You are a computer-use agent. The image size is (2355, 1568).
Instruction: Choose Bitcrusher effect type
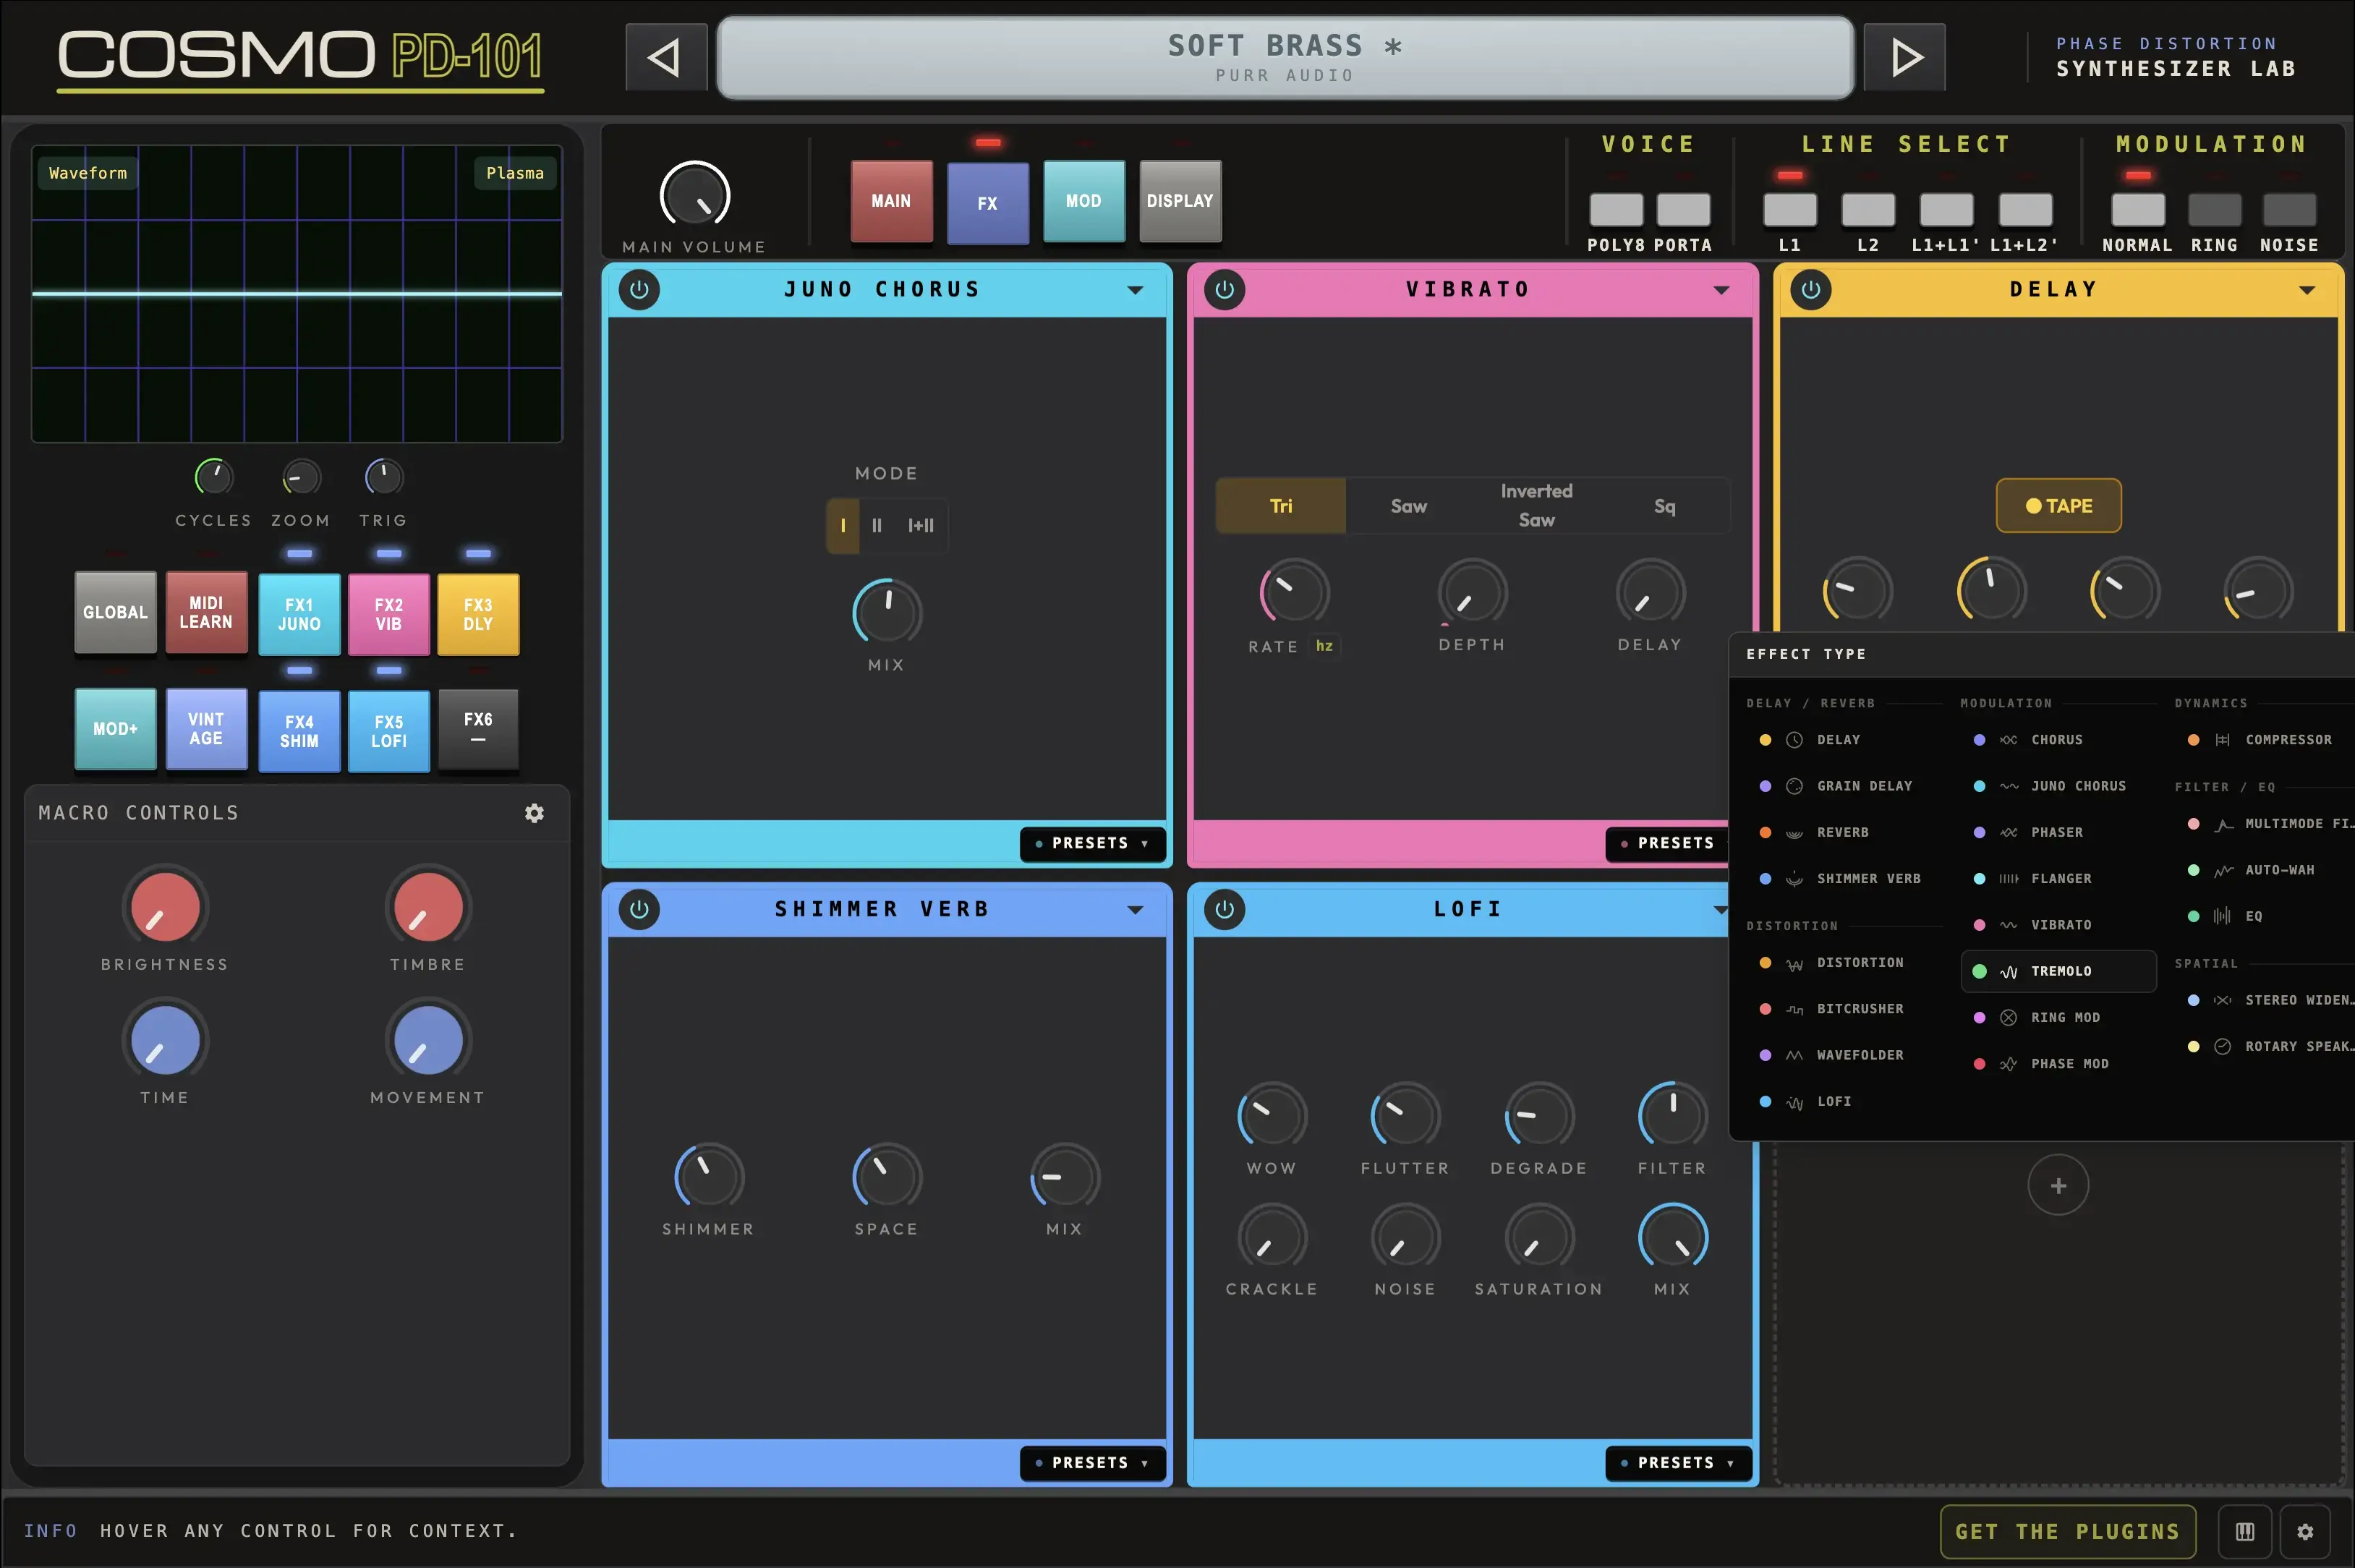[1846, 1008]
